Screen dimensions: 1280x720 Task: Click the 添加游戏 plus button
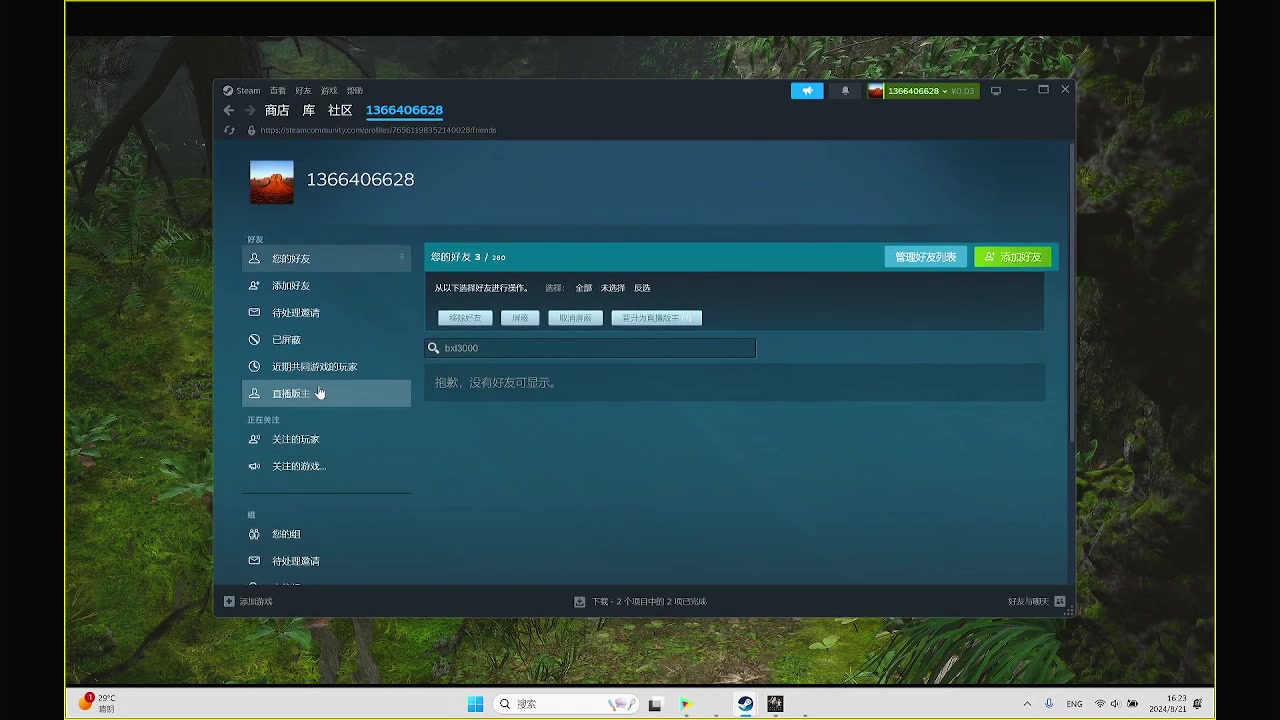click(248, 602)
